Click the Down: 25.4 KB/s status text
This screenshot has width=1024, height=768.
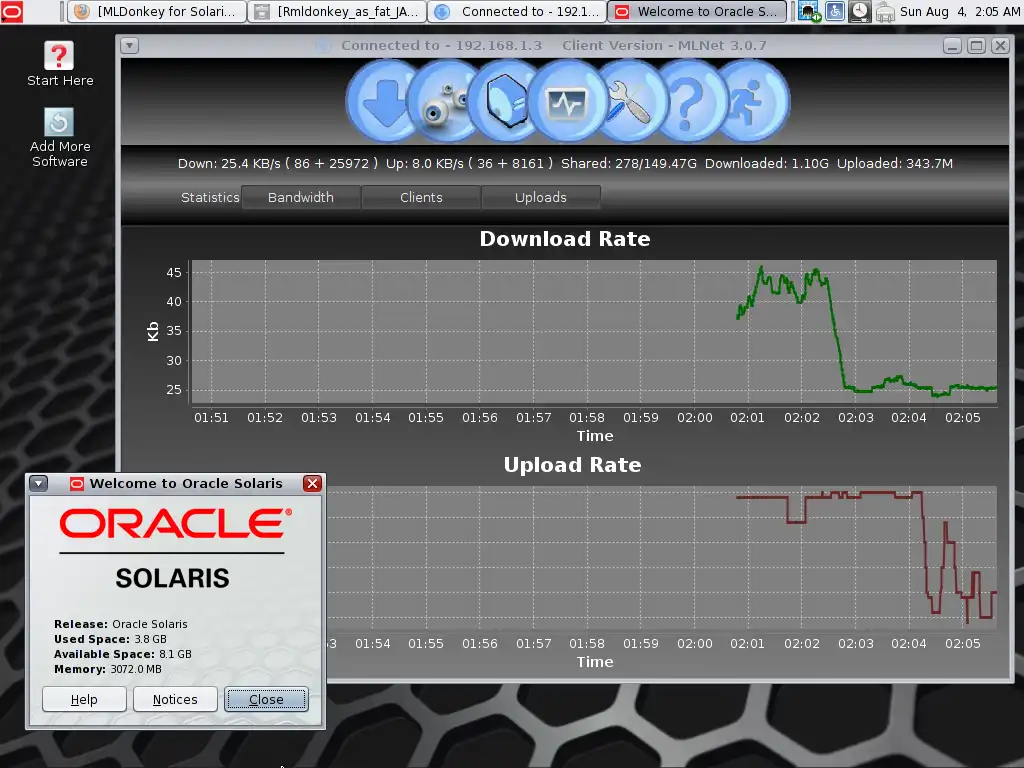[278, 163]
